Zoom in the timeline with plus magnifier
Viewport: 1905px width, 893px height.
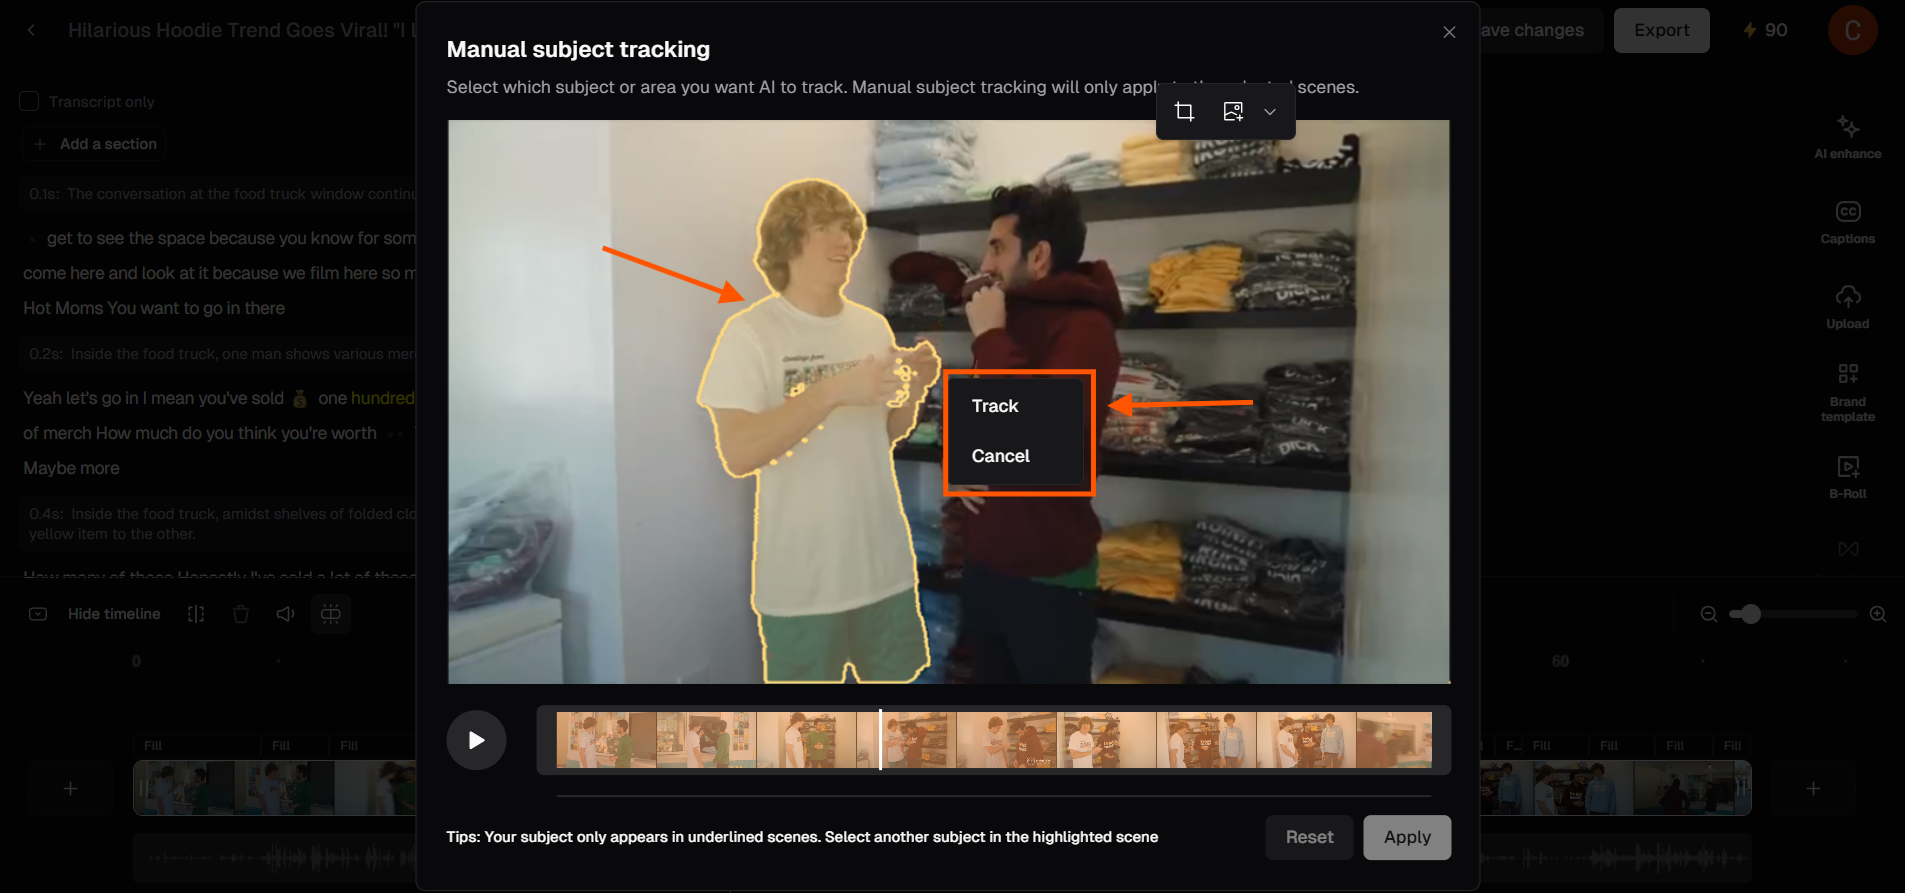click(1878, 614)
